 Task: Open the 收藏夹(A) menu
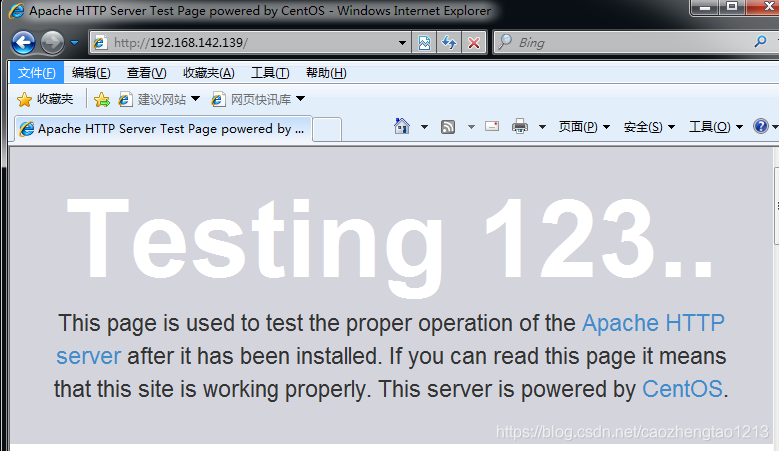209,73
